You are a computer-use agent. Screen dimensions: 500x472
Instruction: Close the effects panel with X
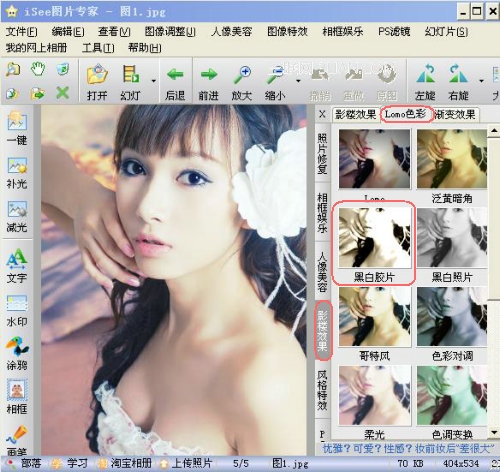click(322, 114)
